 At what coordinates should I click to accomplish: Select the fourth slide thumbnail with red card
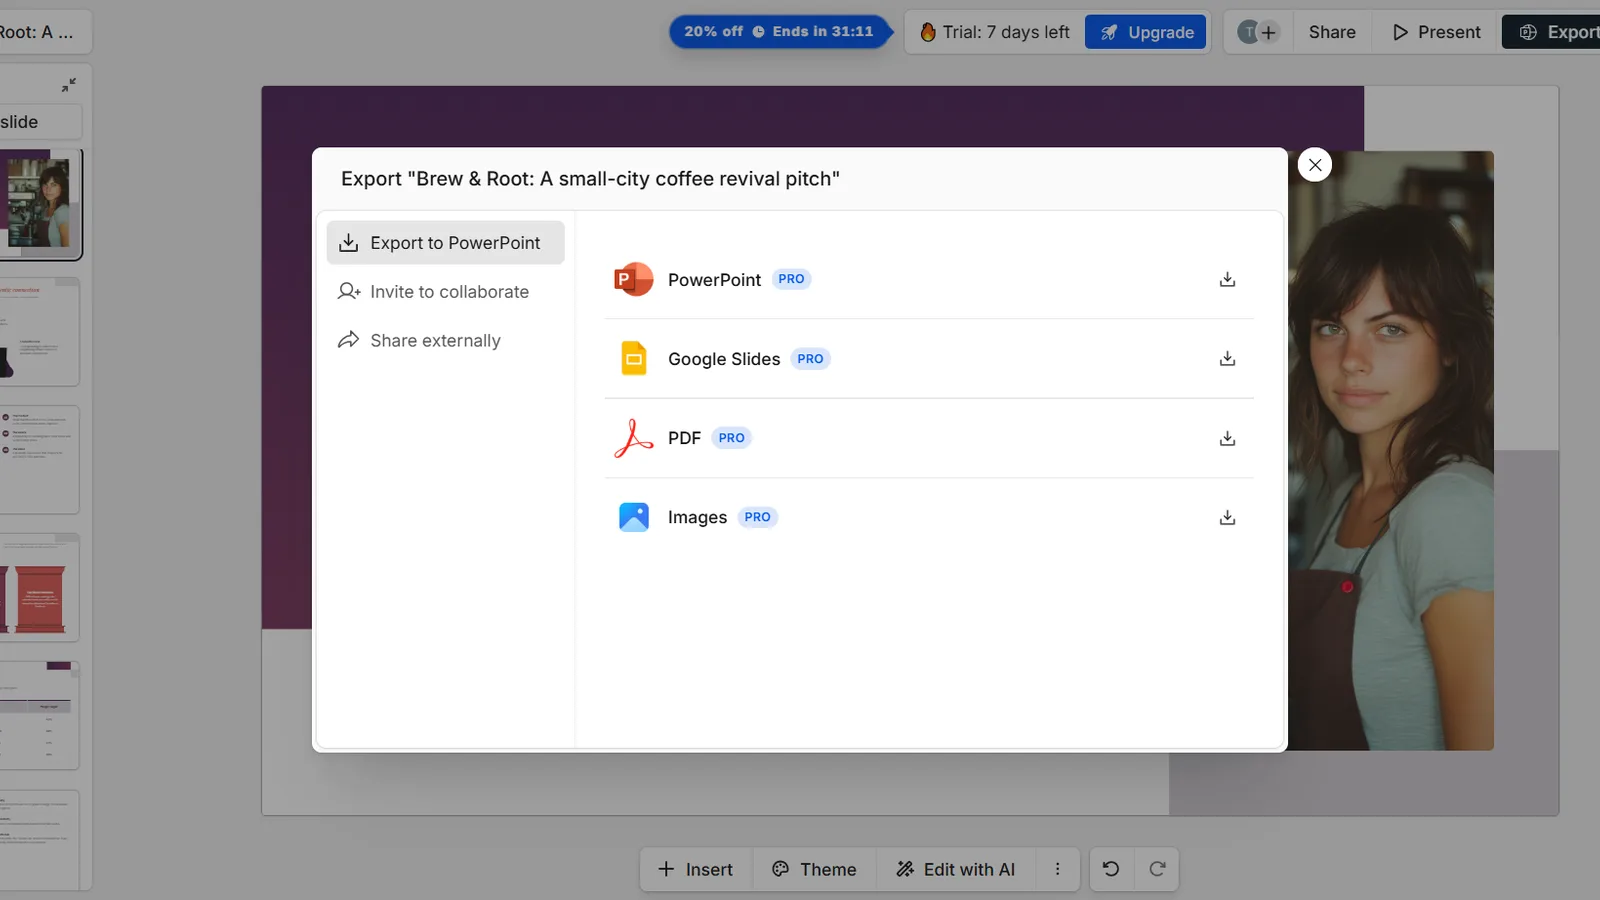click(x=39, y=588)
